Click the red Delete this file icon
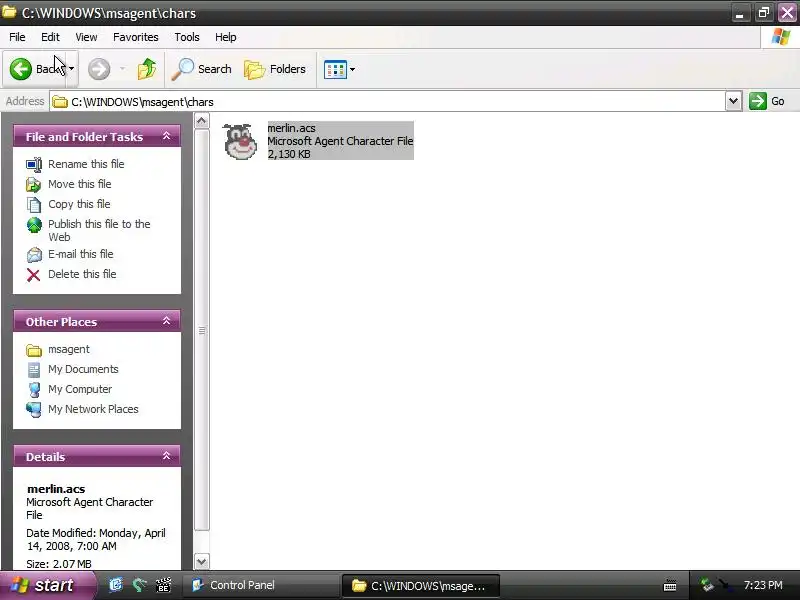The width and height of the screenshot is (800, 600). (34, 275)
